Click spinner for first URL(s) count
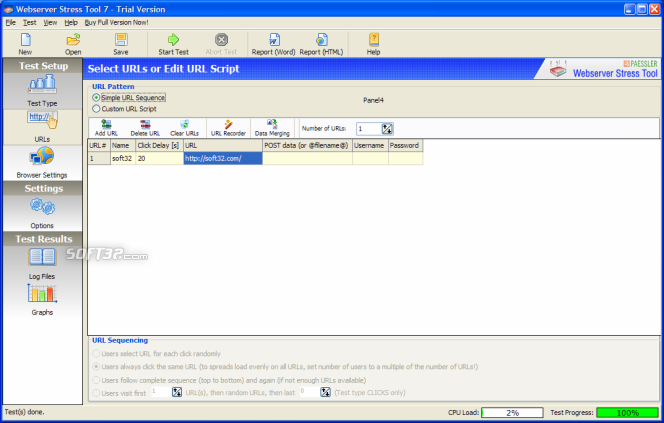The image size is (664, 423). click(177, 393)
